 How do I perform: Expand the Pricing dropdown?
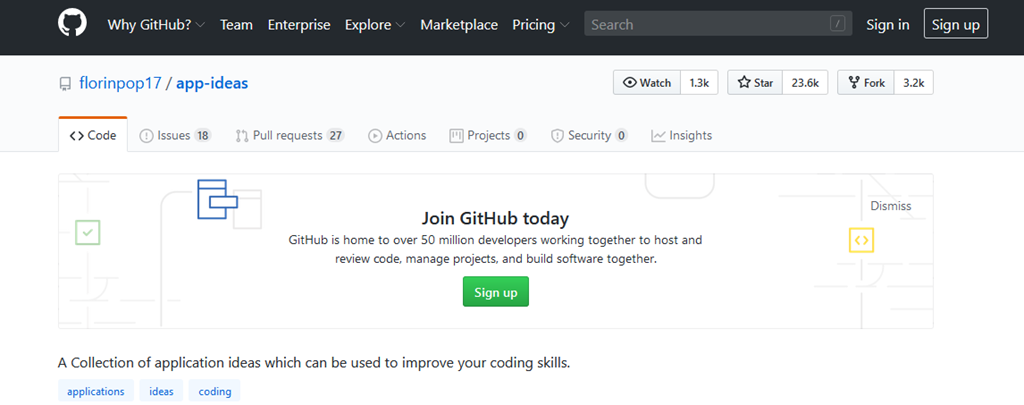tap(541, 25)
